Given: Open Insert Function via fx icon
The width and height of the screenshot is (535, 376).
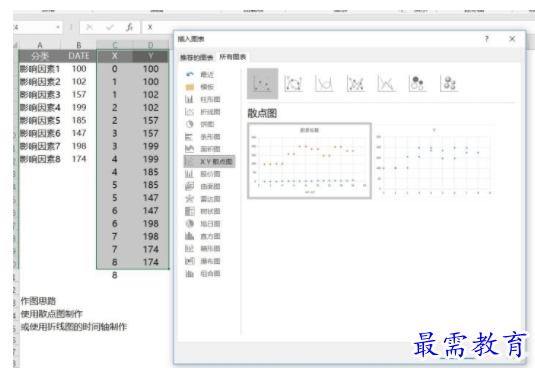Looking at the screenshot, I should (129, 27).
